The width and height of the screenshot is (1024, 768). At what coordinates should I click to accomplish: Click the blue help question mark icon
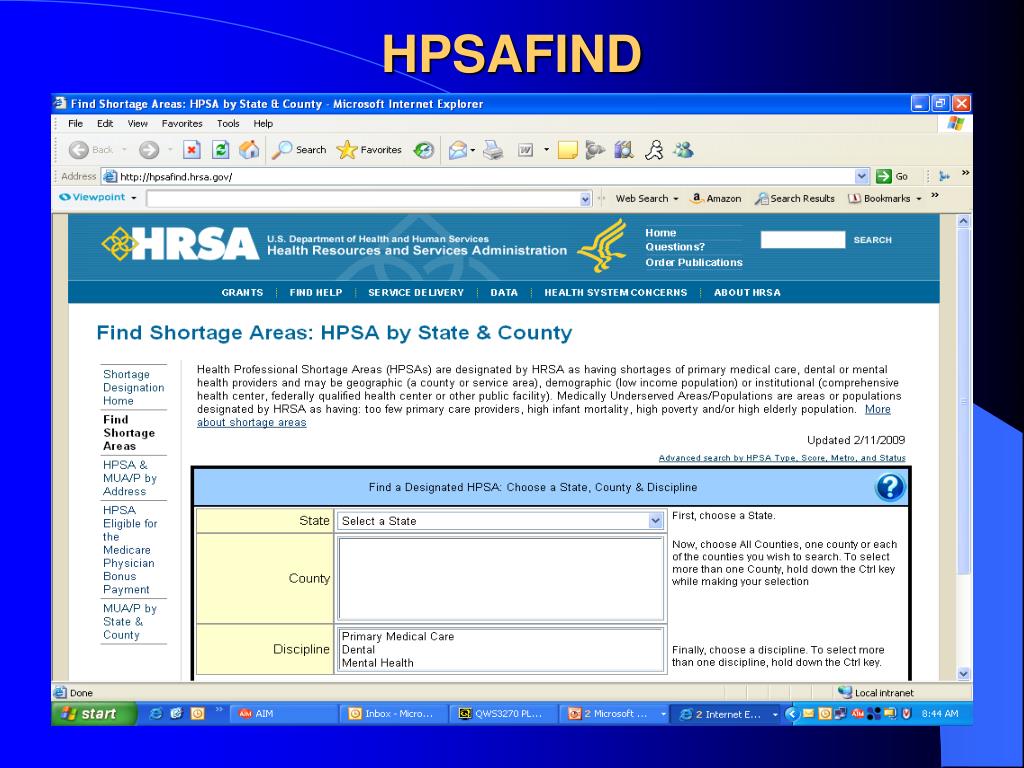(x=889, y=487)
